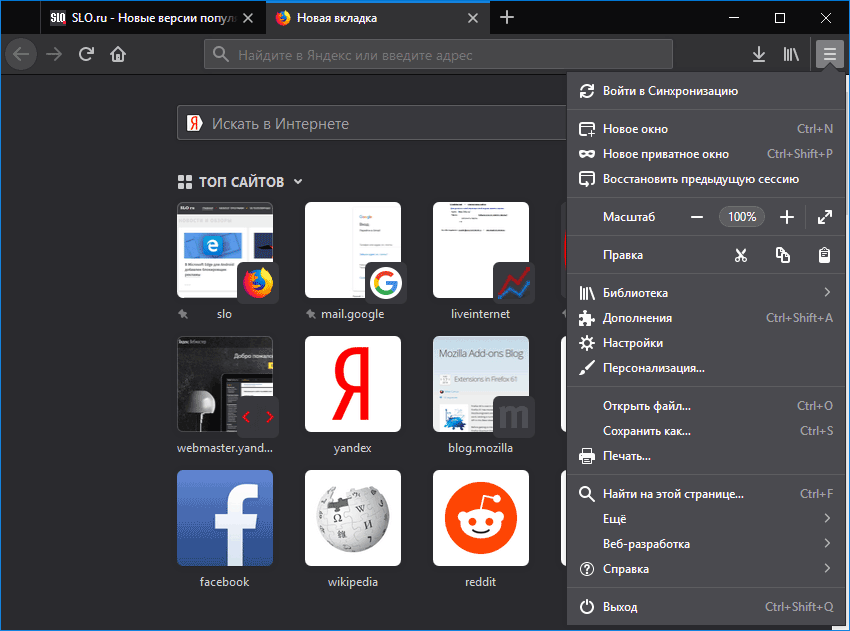Screen dimensions: 850x631
Task: Open Дополнения from the menu
Action: click(706, 318)
